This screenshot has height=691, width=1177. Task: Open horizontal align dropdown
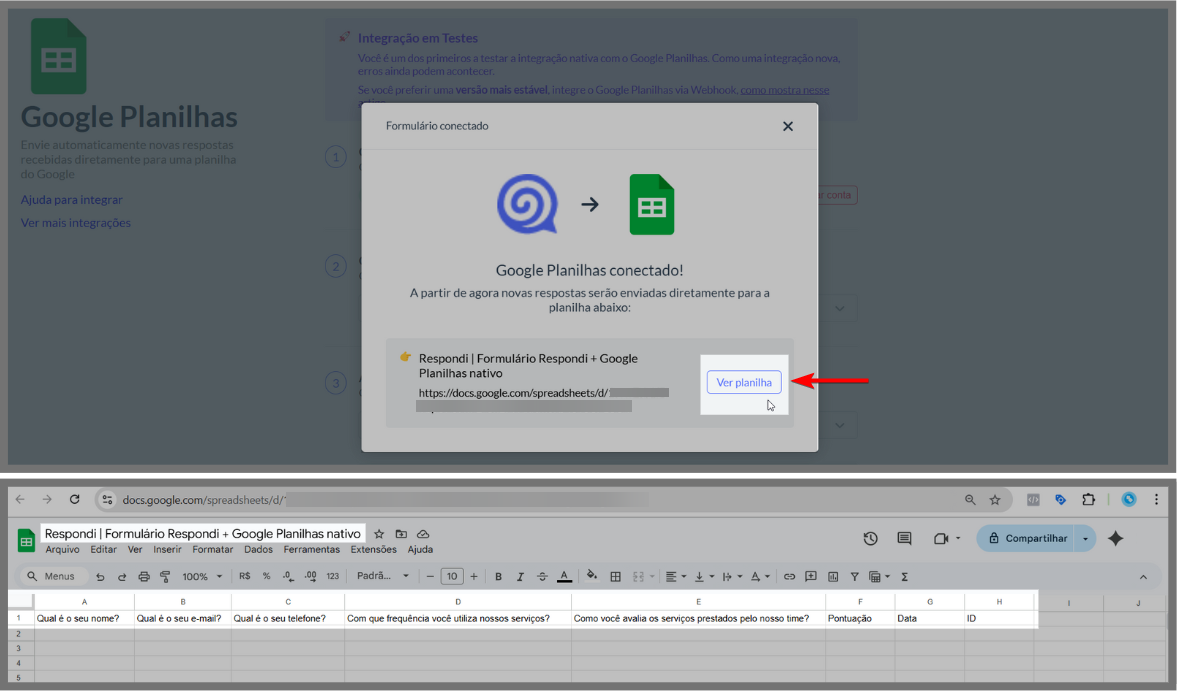pos(676,576)
